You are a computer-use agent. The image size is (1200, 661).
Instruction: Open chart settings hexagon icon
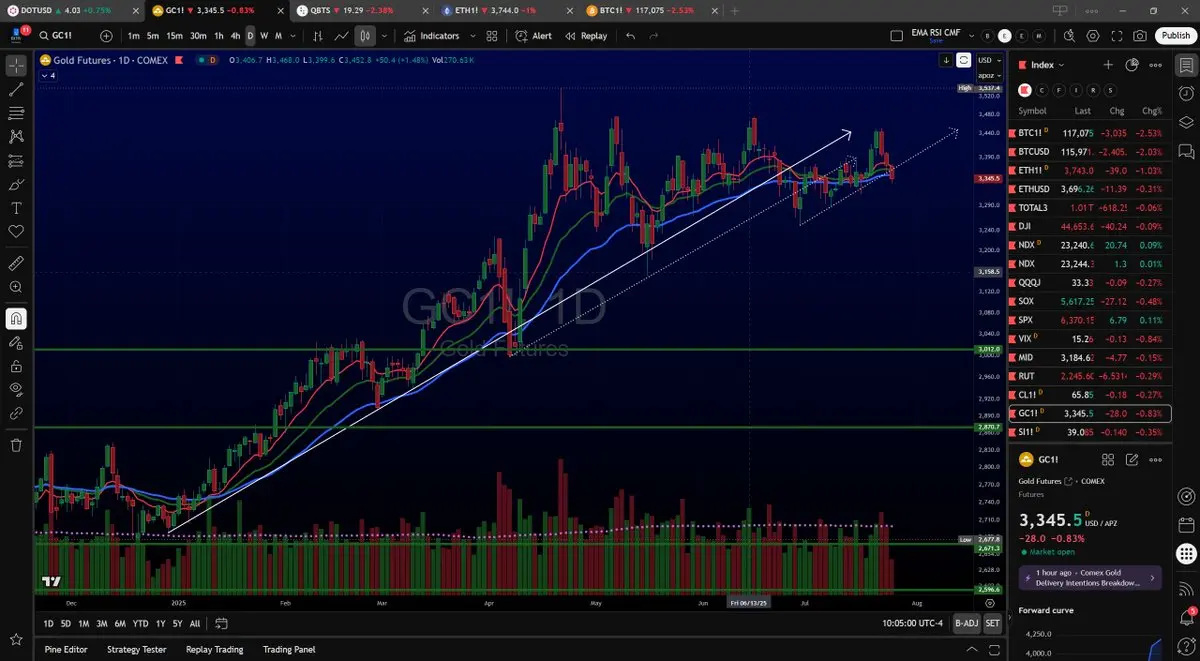(1092, 36)
